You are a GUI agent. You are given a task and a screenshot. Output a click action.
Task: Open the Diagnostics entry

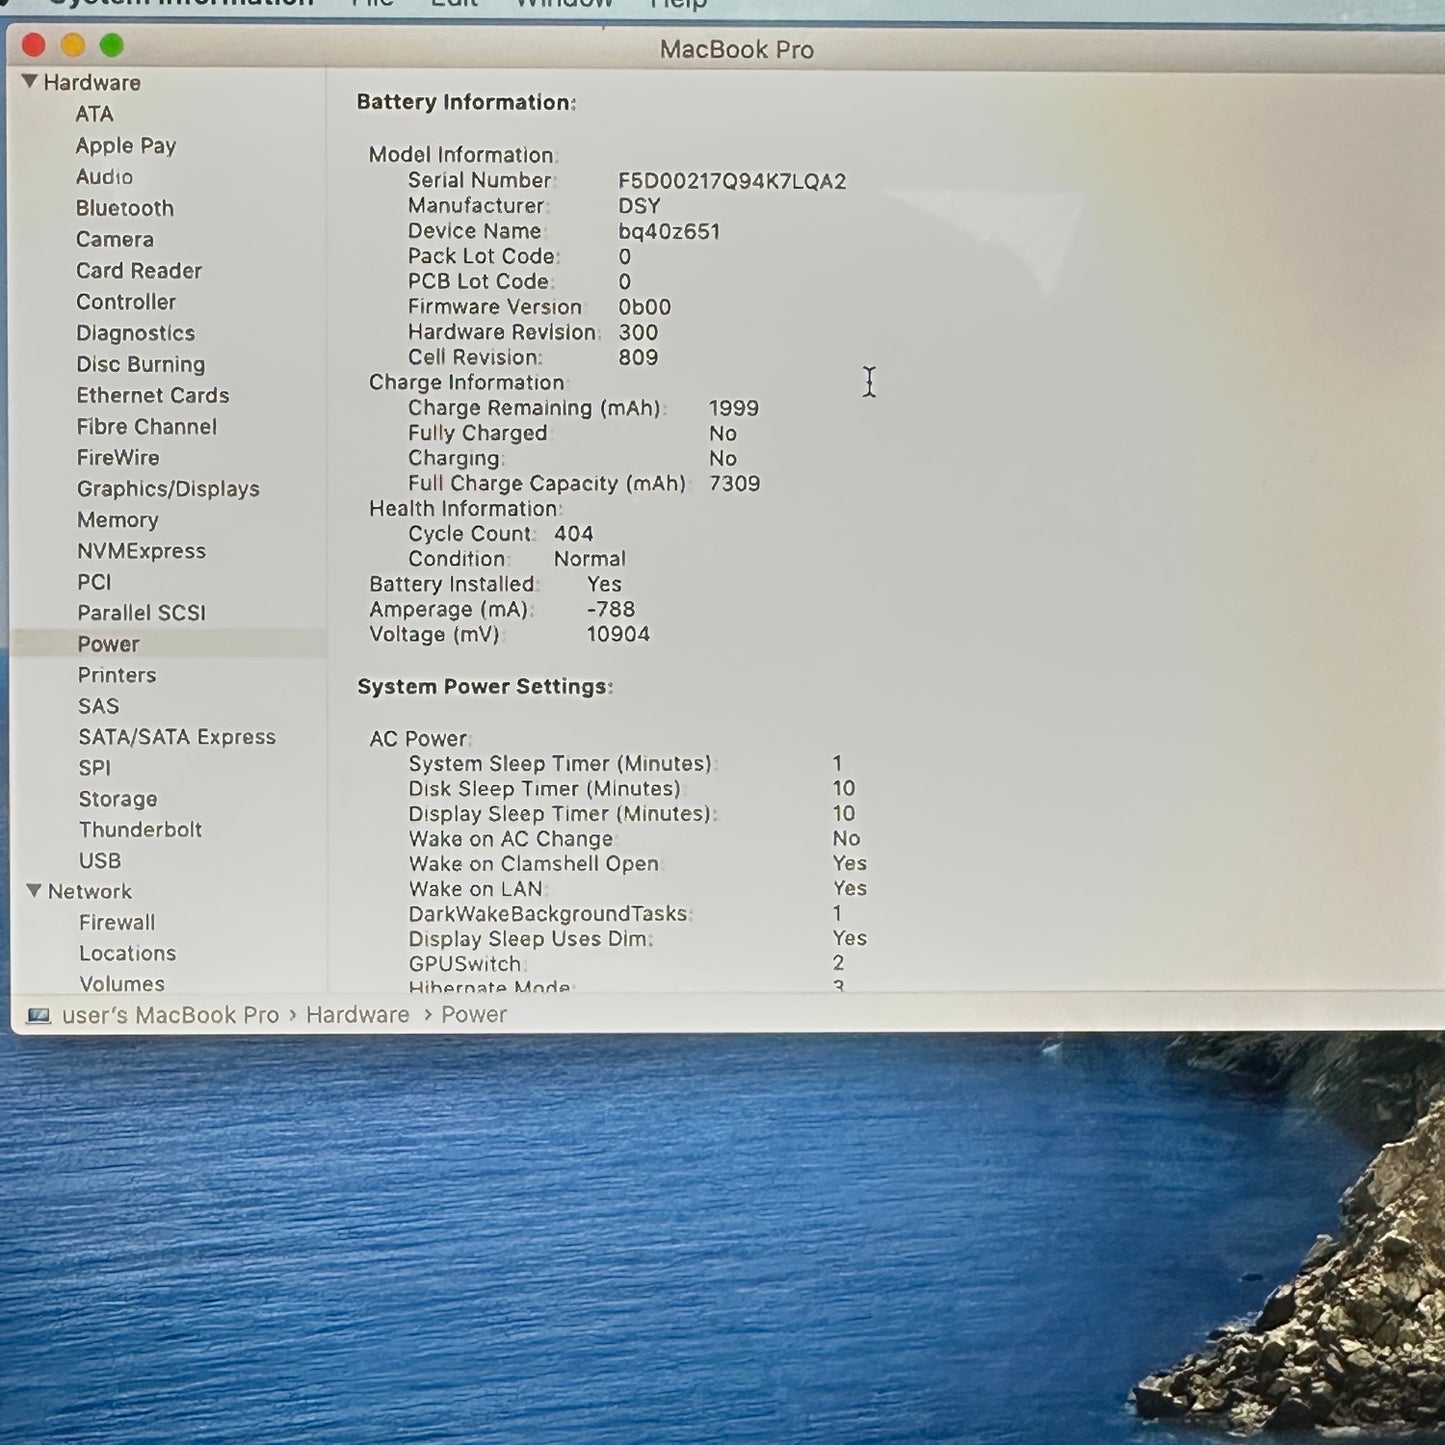click(x=136, y=333)
